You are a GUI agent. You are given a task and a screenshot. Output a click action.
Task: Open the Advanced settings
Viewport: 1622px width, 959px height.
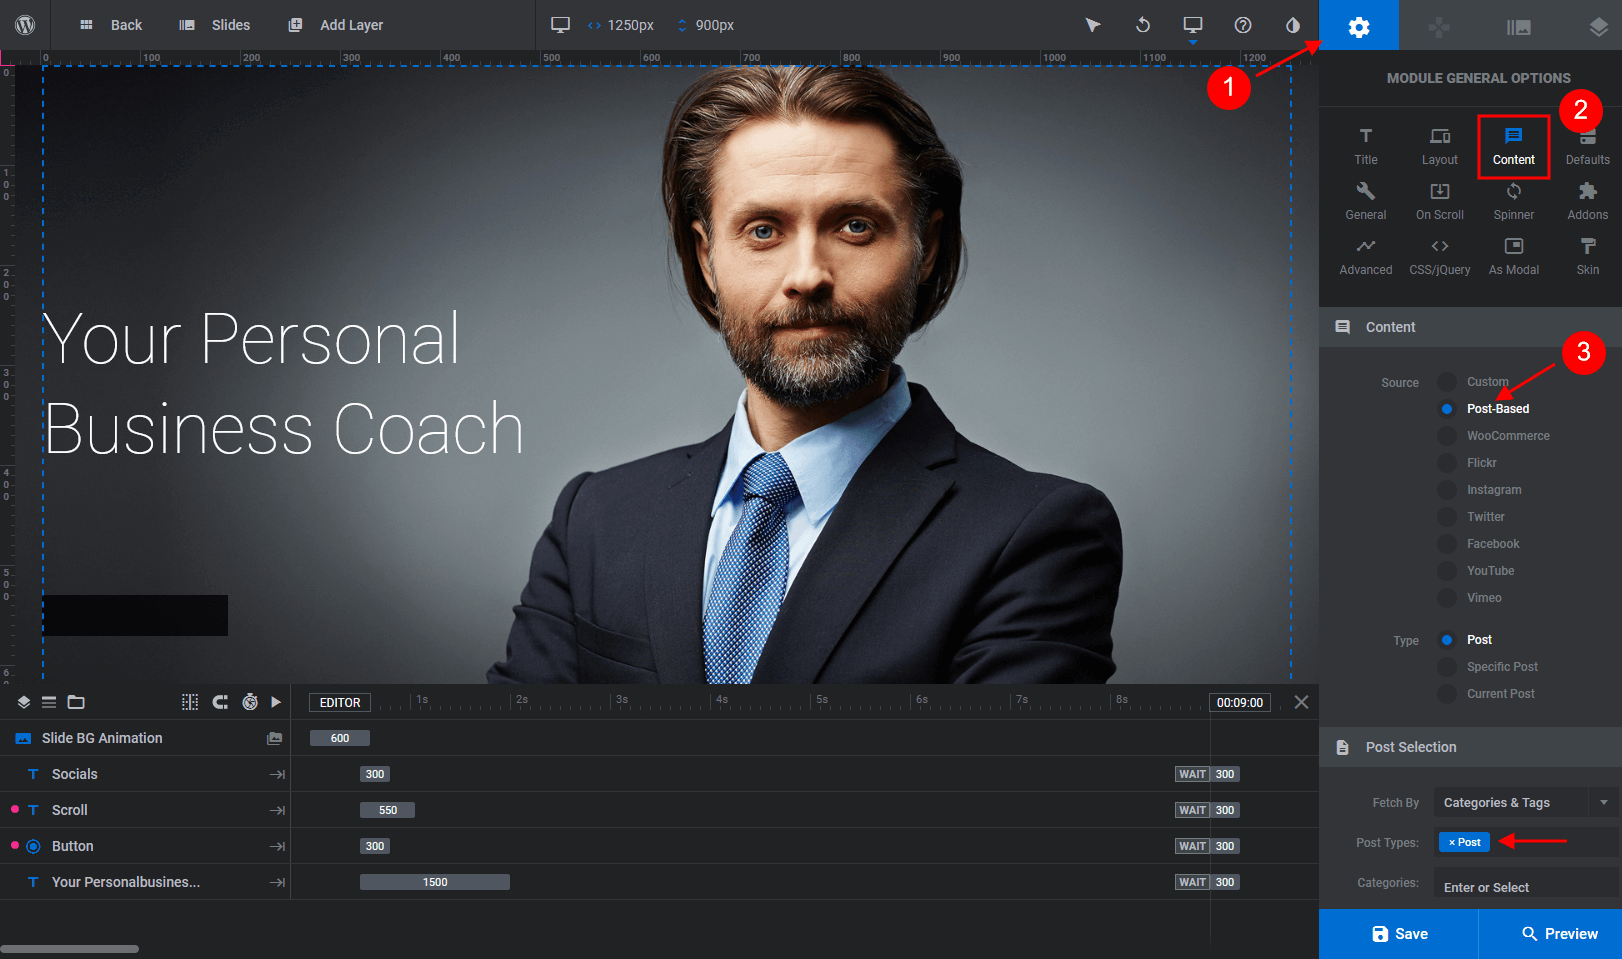pyautogui.click(x=1366, y=256)
